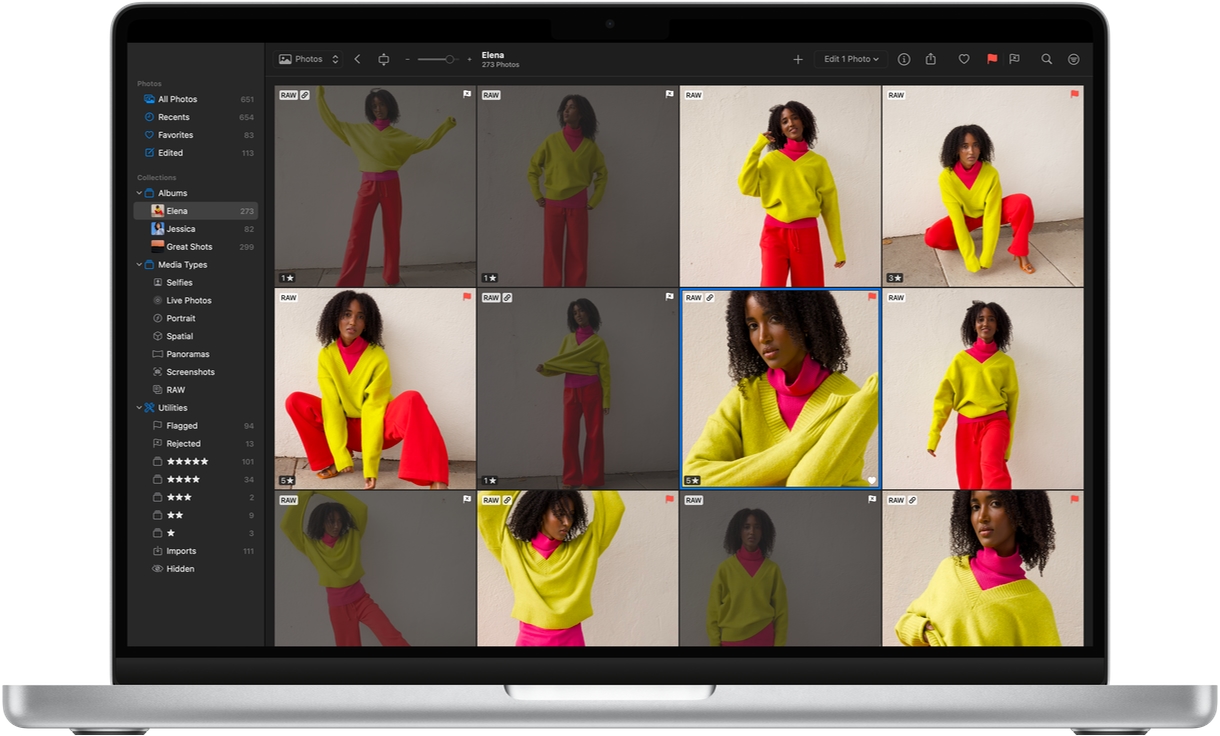Click the add (+) button in toolbar
The image size is (1220, 736).
pyautogui.click(x=798, y=59)
